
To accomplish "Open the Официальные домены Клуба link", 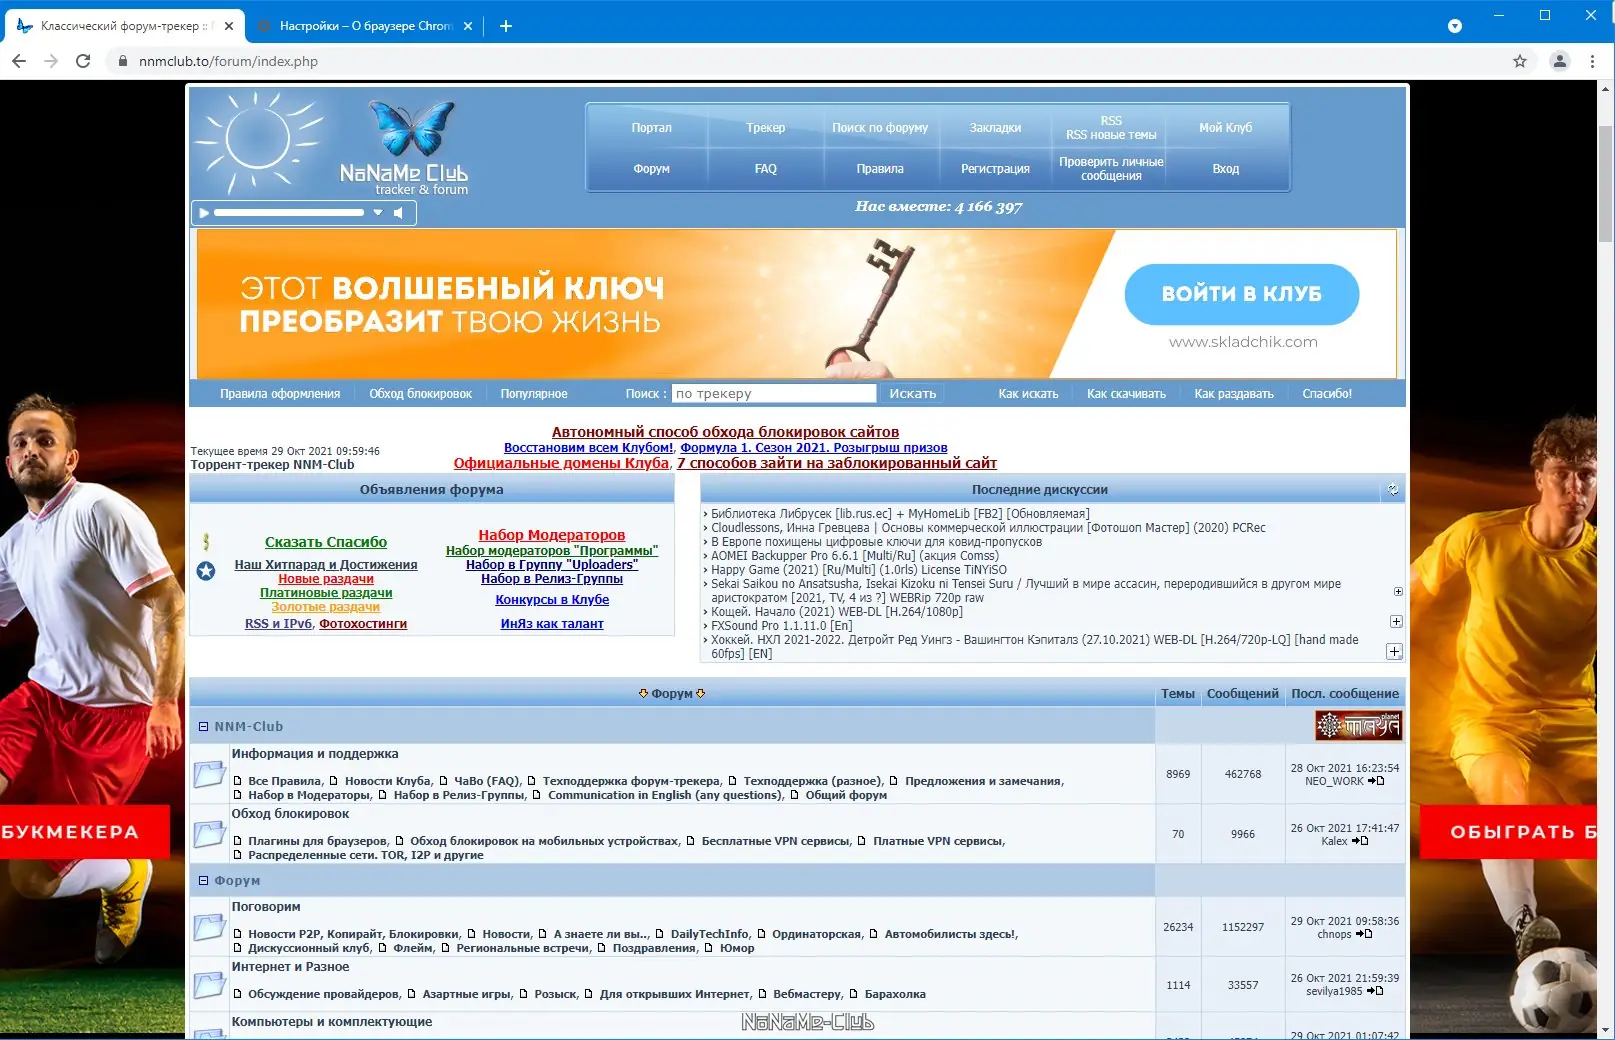I will click(x=560, y=463).
